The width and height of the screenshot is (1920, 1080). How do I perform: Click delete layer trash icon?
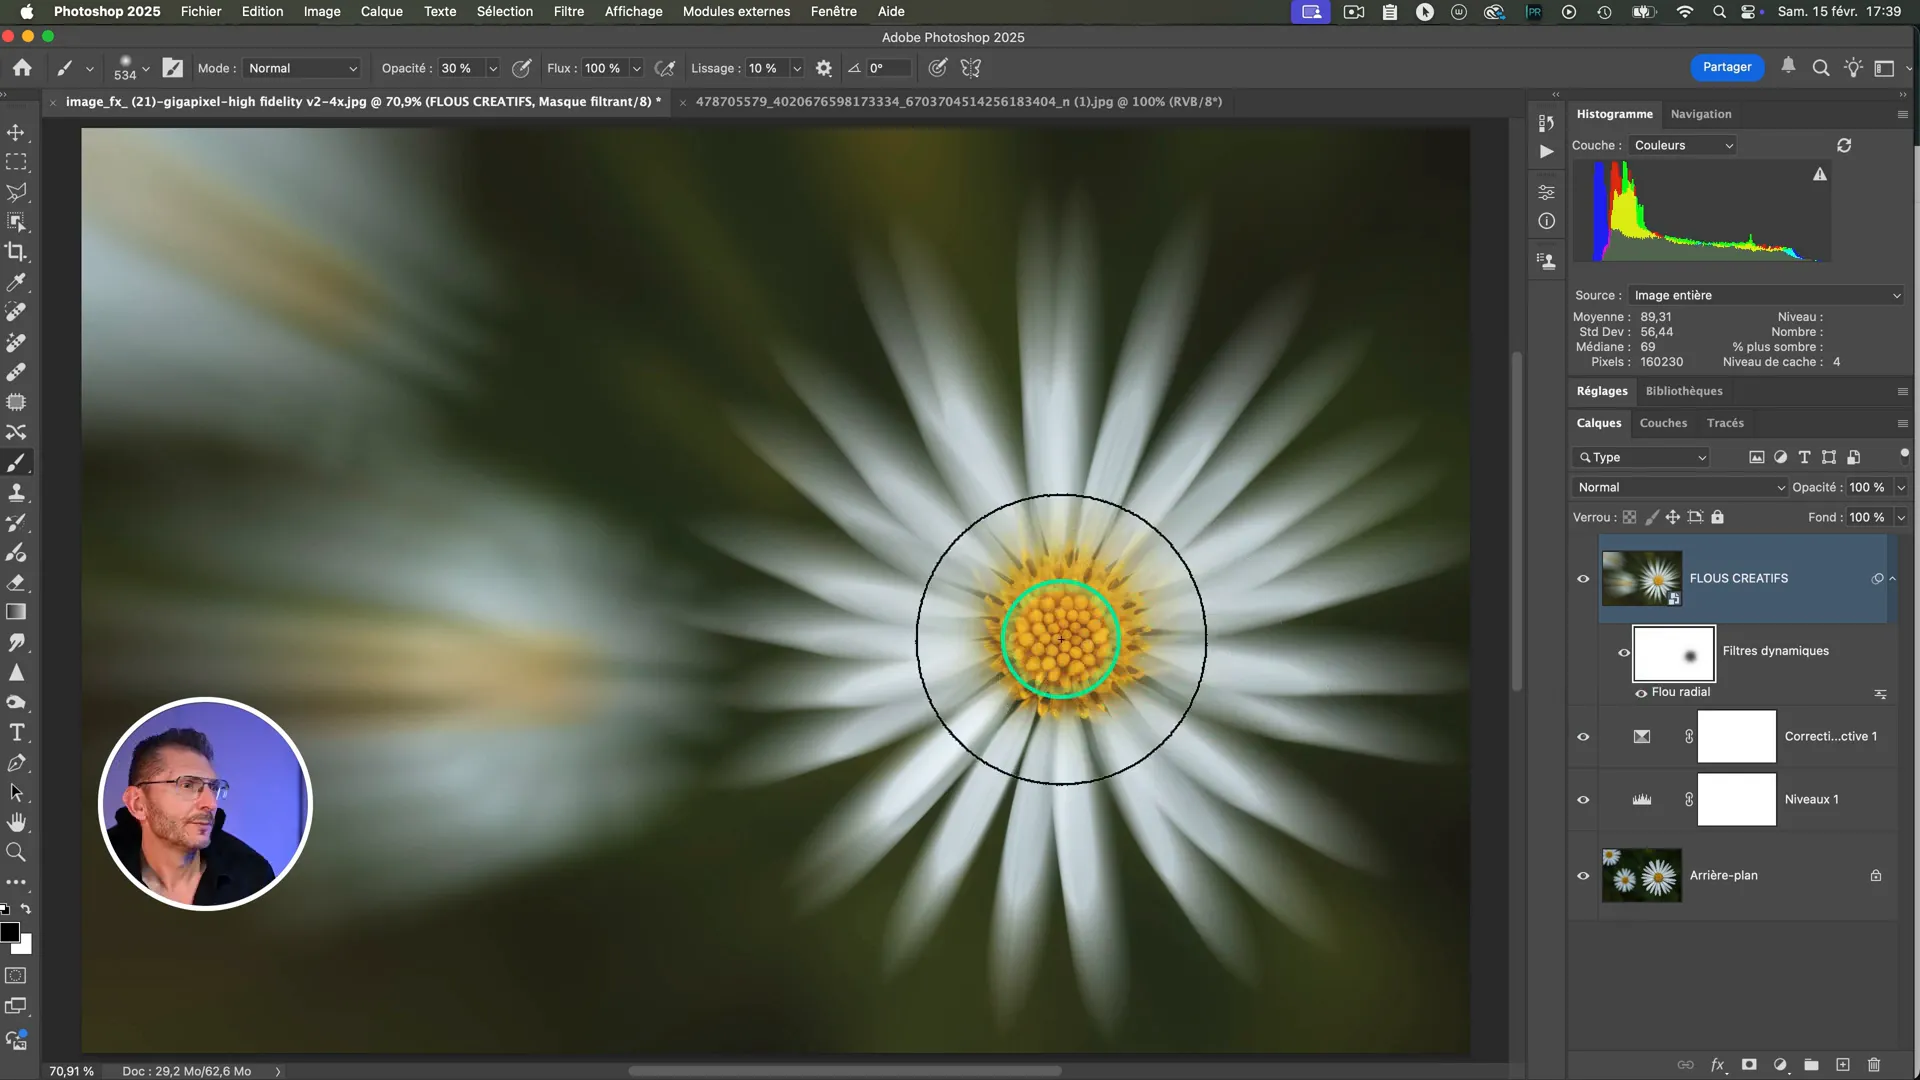(1874, 1065)
